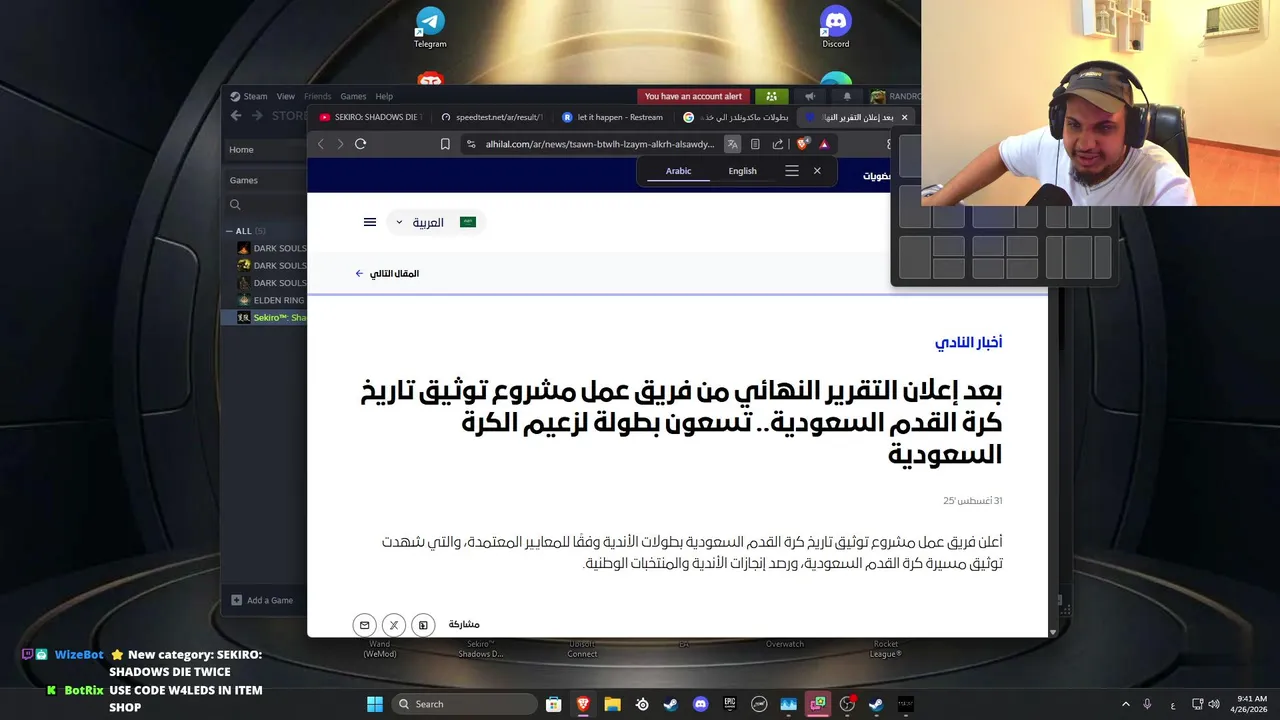Screen dimensions: 1280x720
Task: Click the page vertical scrollbar
Action: (x=1053, y=460)
